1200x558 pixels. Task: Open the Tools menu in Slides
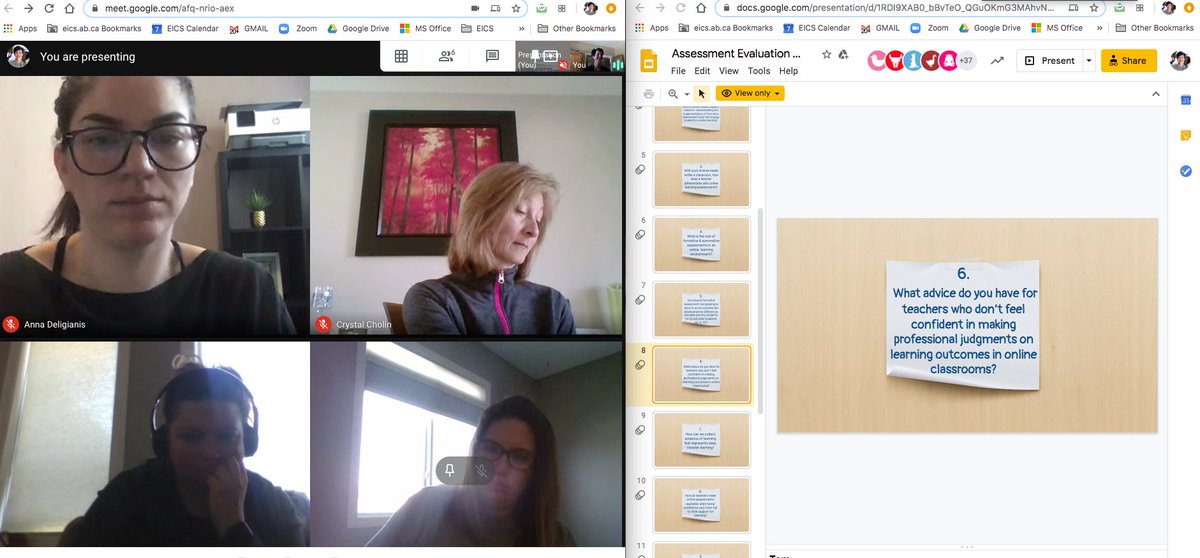point(759,71)
